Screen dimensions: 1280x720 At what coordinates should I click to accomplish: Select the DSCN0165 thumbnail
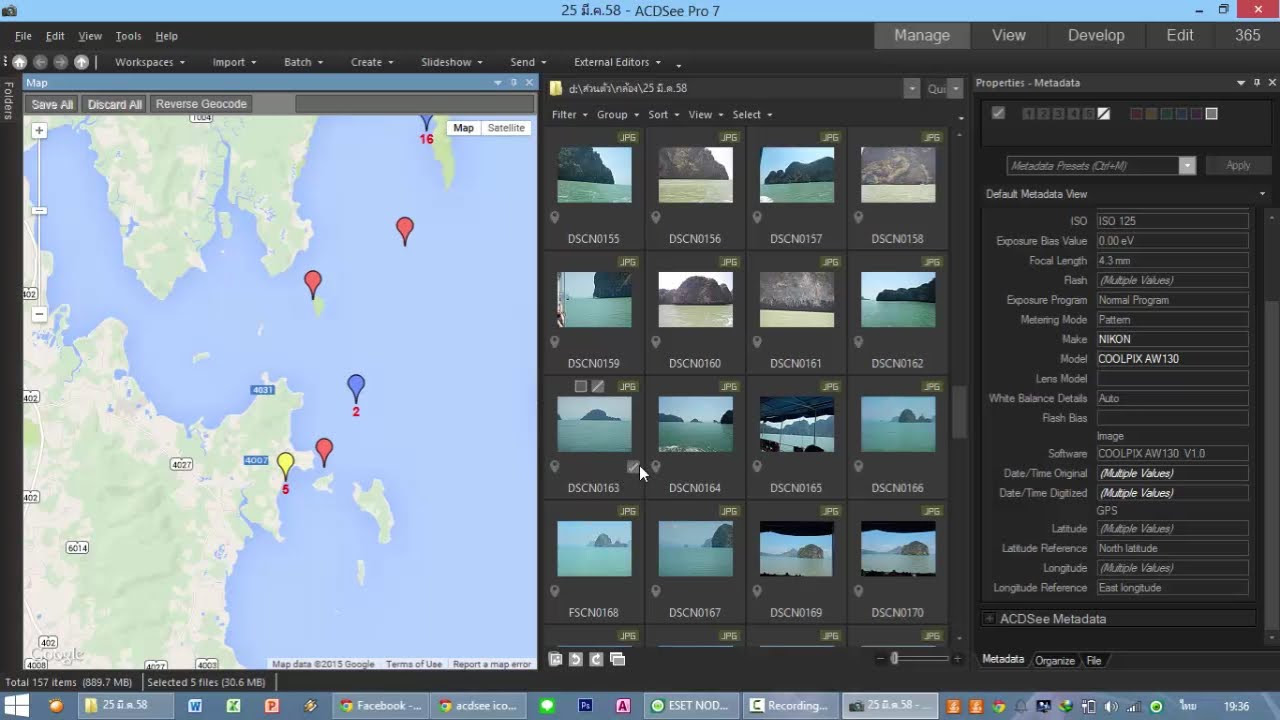click(x=796, y=424)
